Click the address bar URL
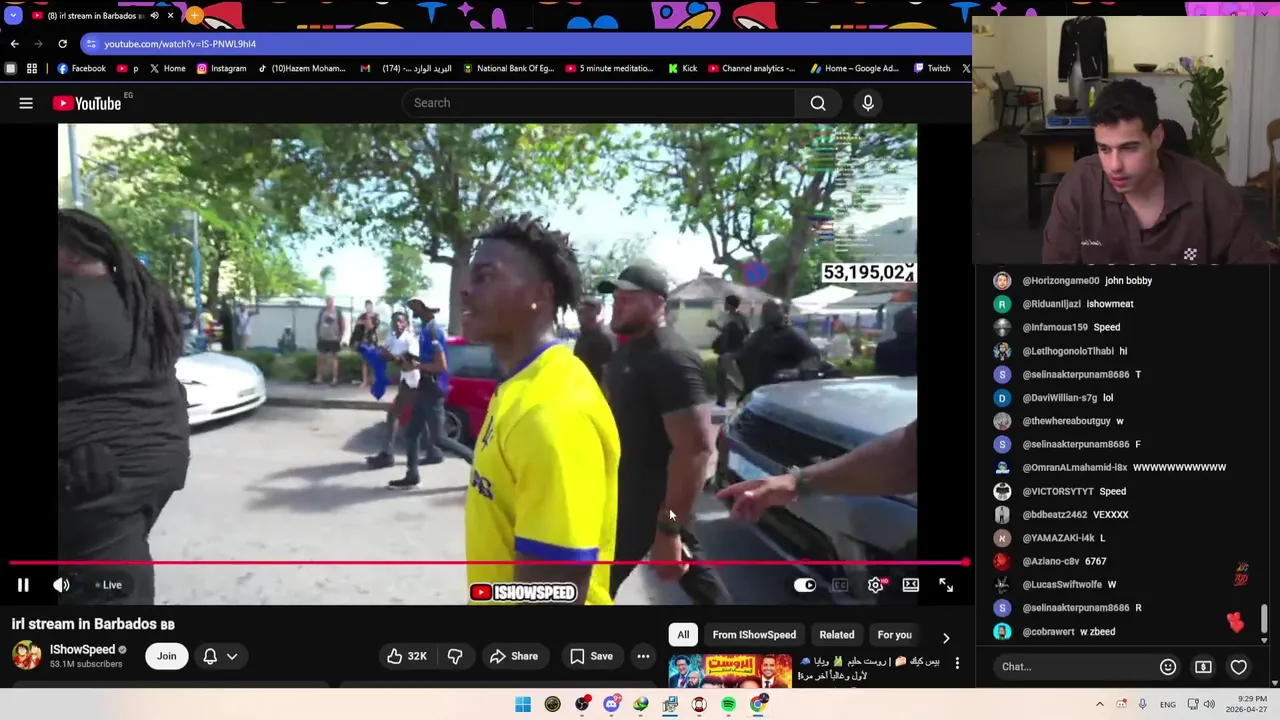The height and width of the screenshot is (720, 1280). click(180, 44)
